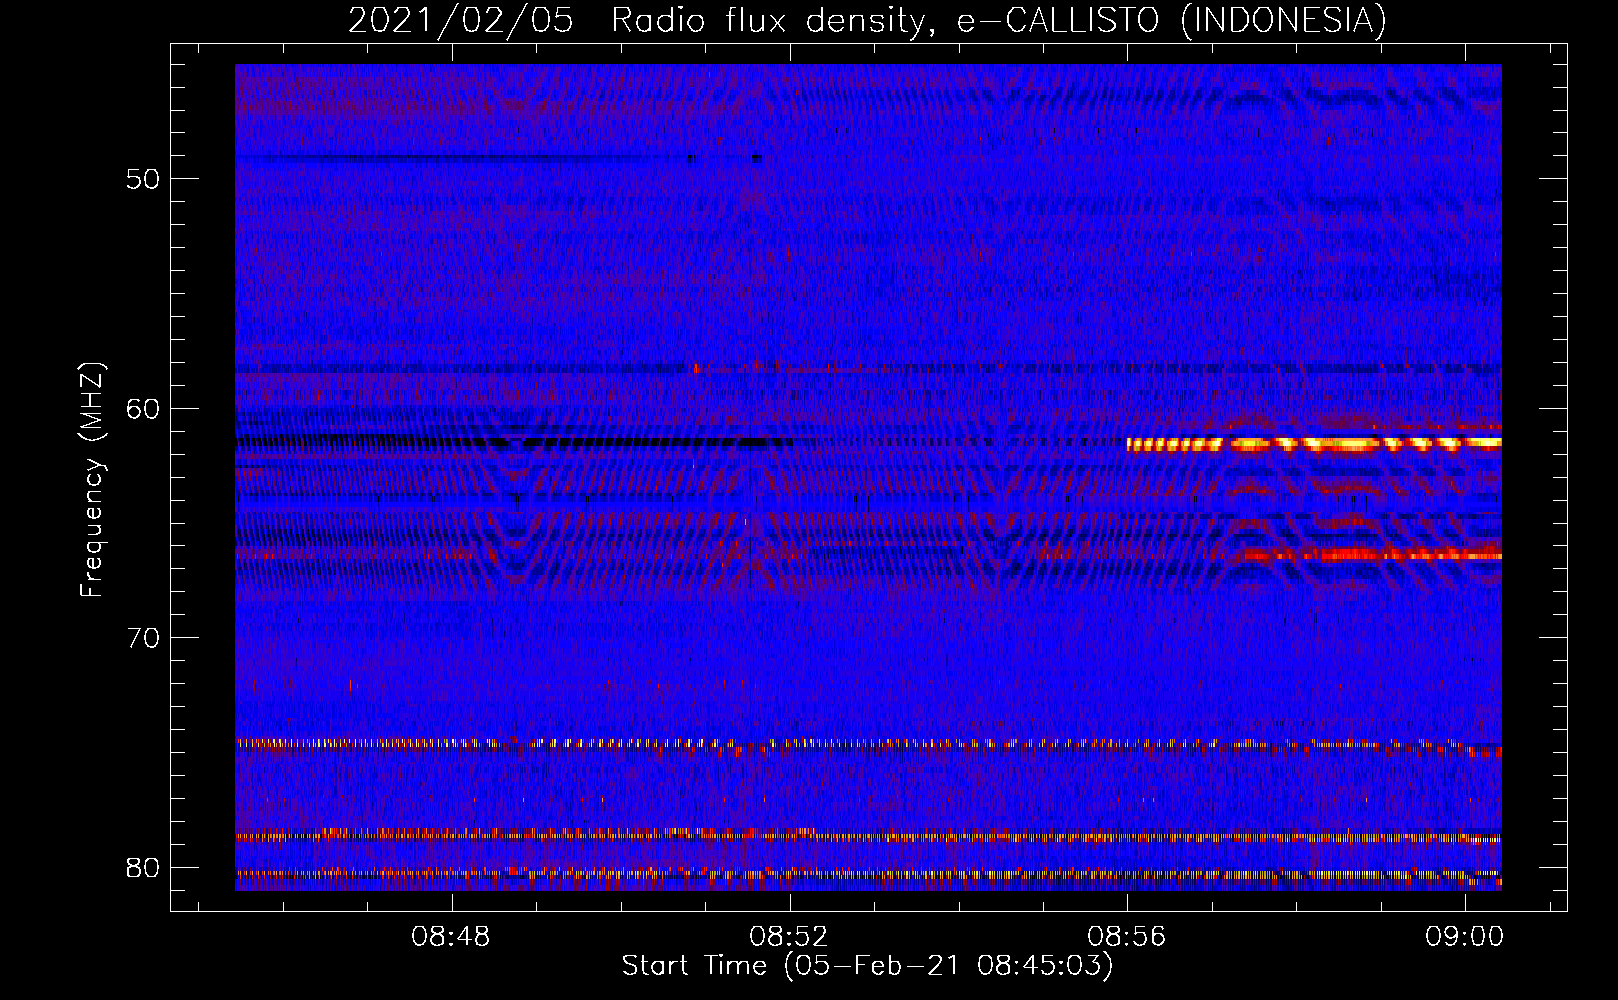1618x1000 pixels.
Task: Click the 08:52 time tick label
Action: [789, 937]
